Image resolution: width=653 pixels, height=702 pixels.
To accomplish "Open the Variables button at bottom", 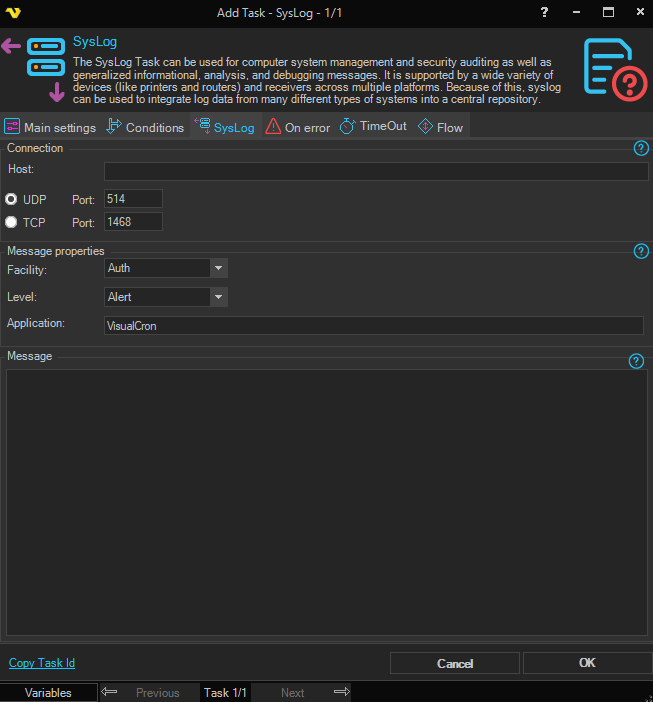I will (48, 692).
